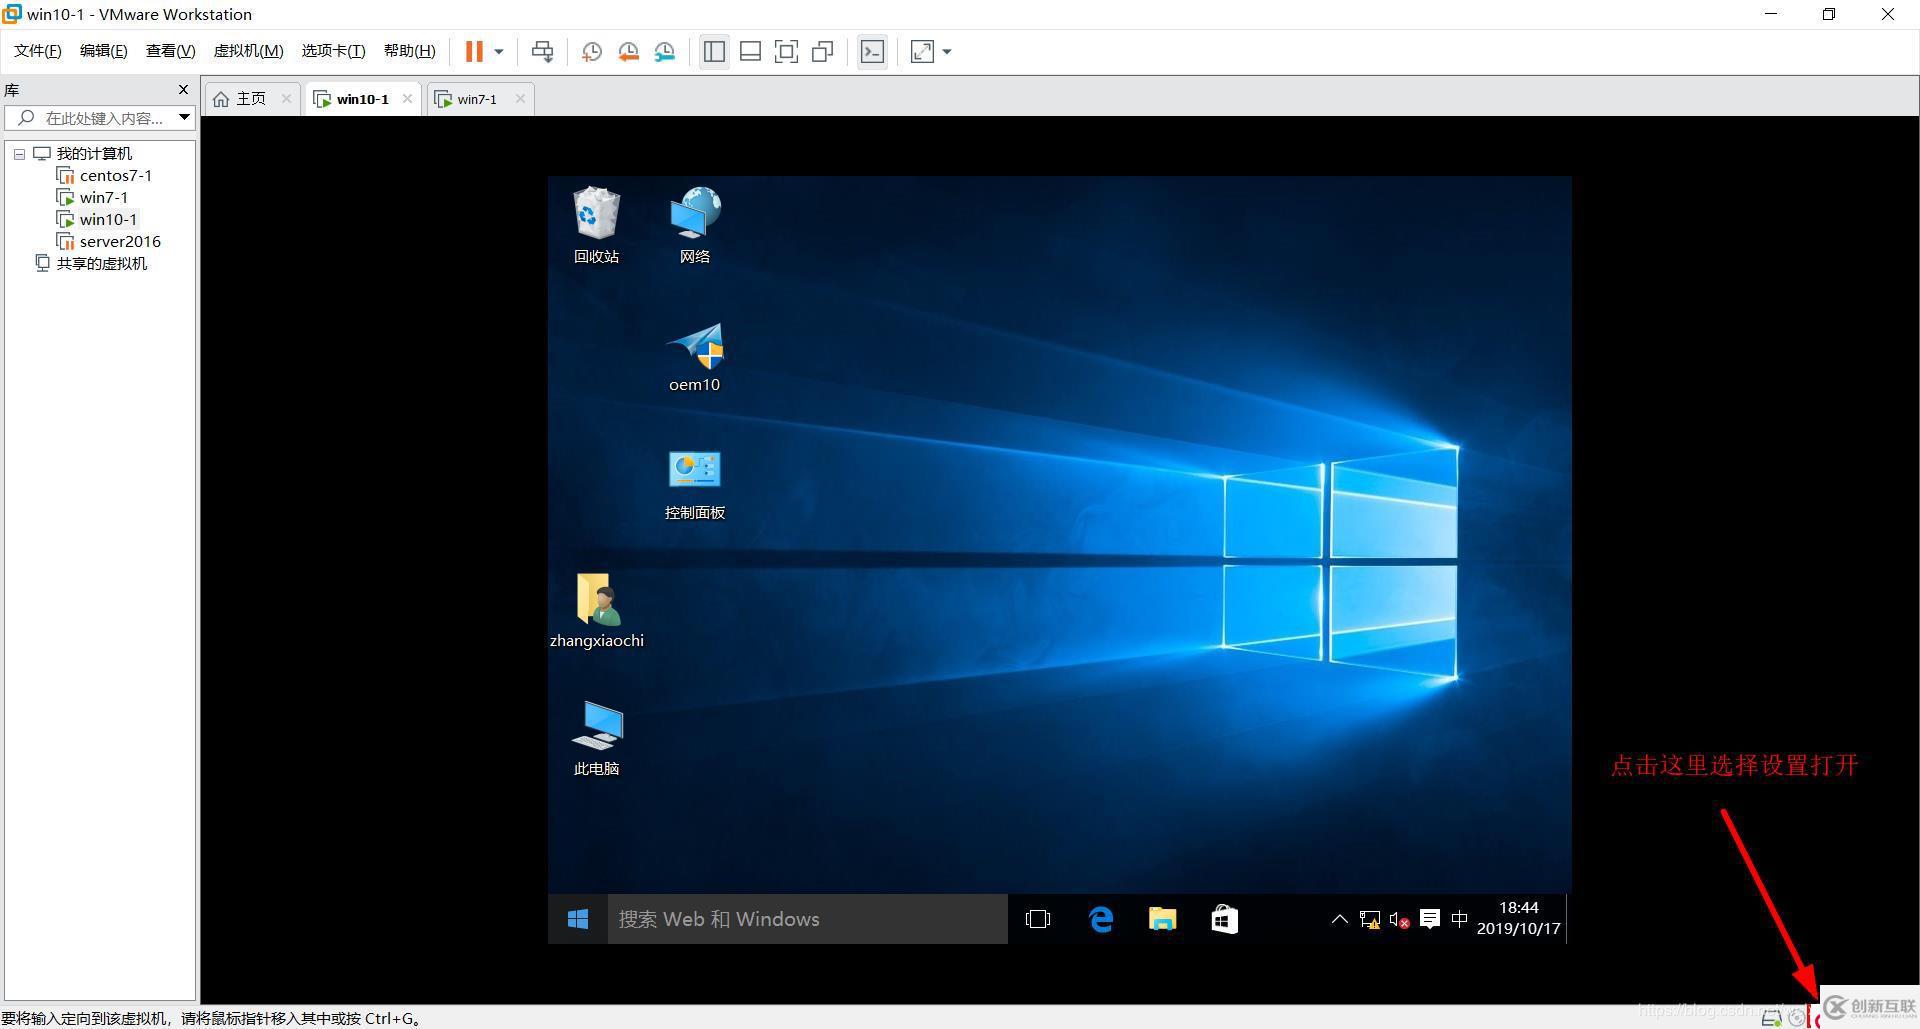This screenshot has width=1920, height=1029.
Task: Take a snapshot of this virtual machine
Action: tap(591, 52)
